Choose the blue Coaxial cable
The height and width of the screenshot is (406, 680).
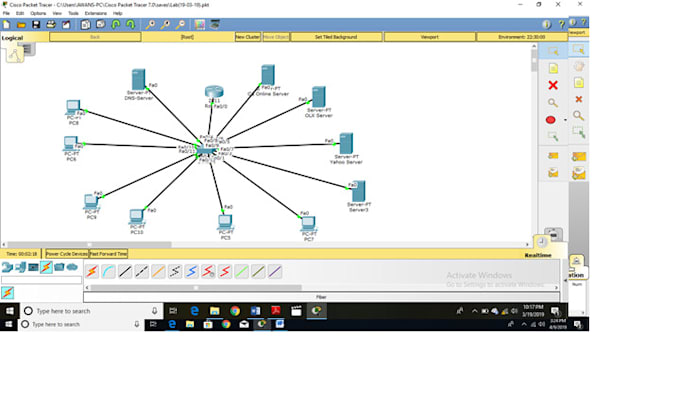[192, 272]
